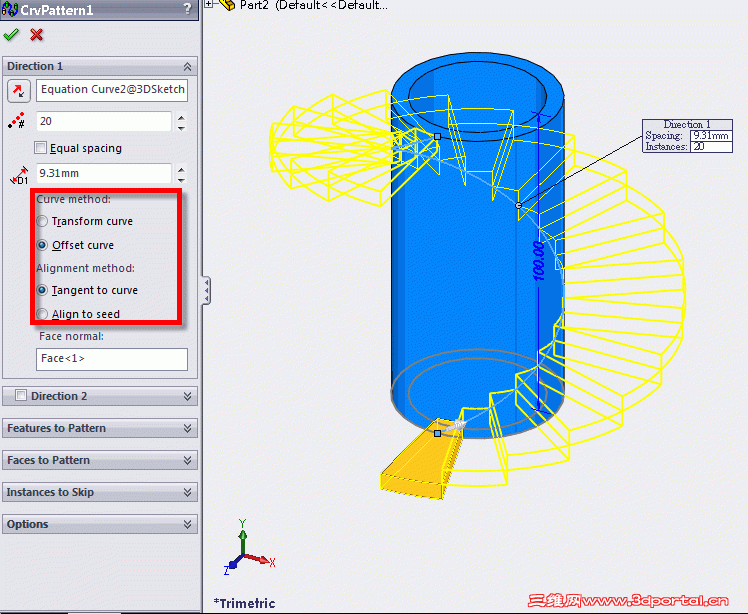Image resolution: width=748 pixels, height=614 pixels.
Task: Click the 9.31mm spacing field
Action: pos(104,173)
